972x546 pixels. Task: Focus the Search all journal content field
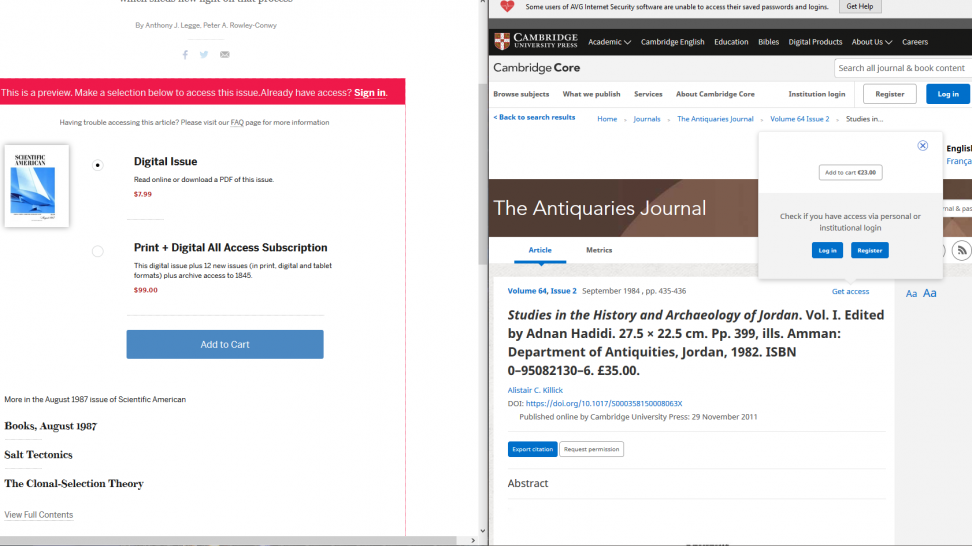pos(903,68)
